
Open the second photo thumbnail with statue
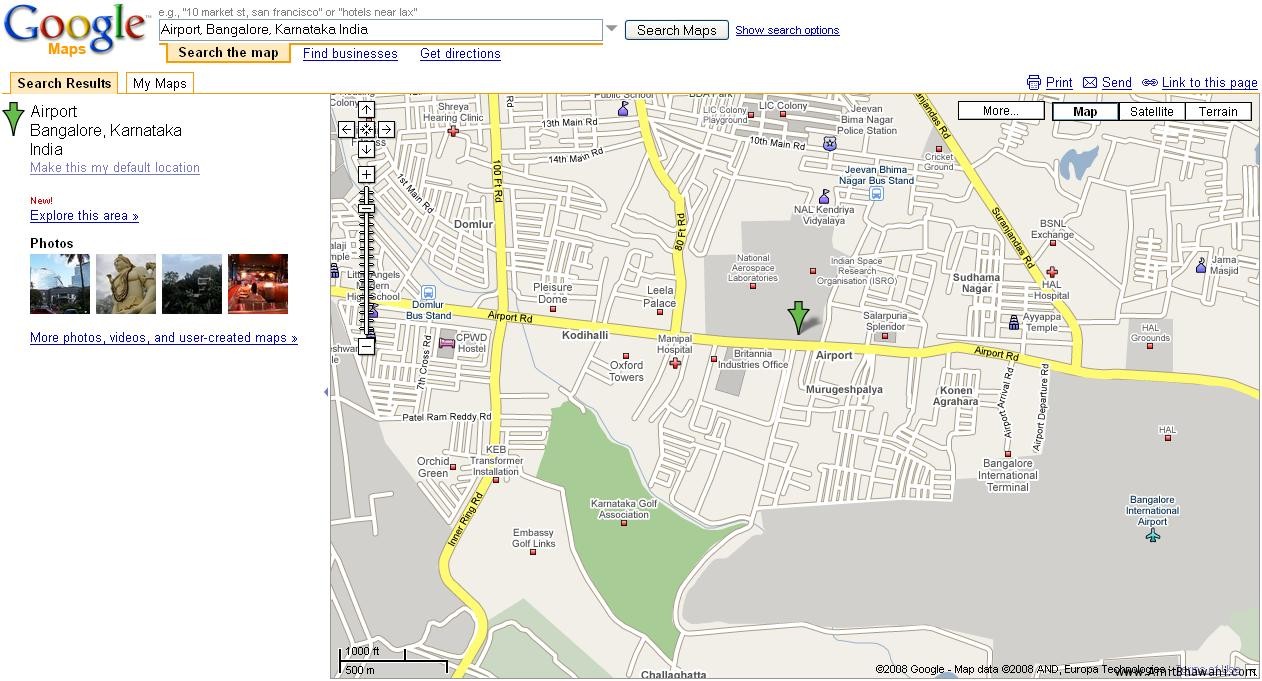[x=126, y=284]
